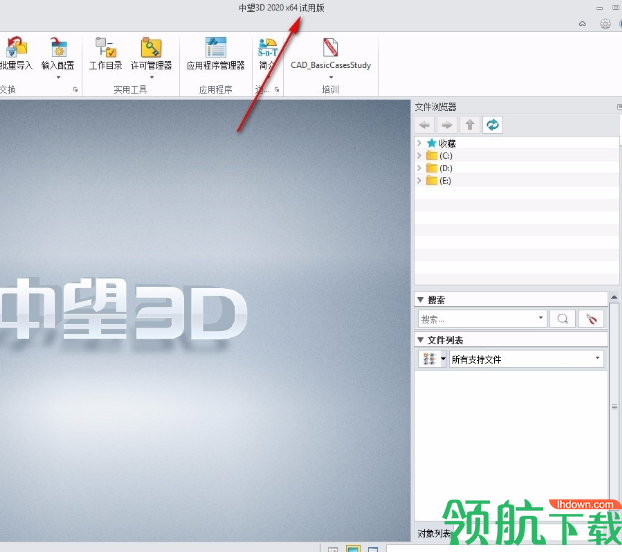Screen dimensions: 622x552
Task: Click the 对象列表 object list tab
Action: click(434, 533)
